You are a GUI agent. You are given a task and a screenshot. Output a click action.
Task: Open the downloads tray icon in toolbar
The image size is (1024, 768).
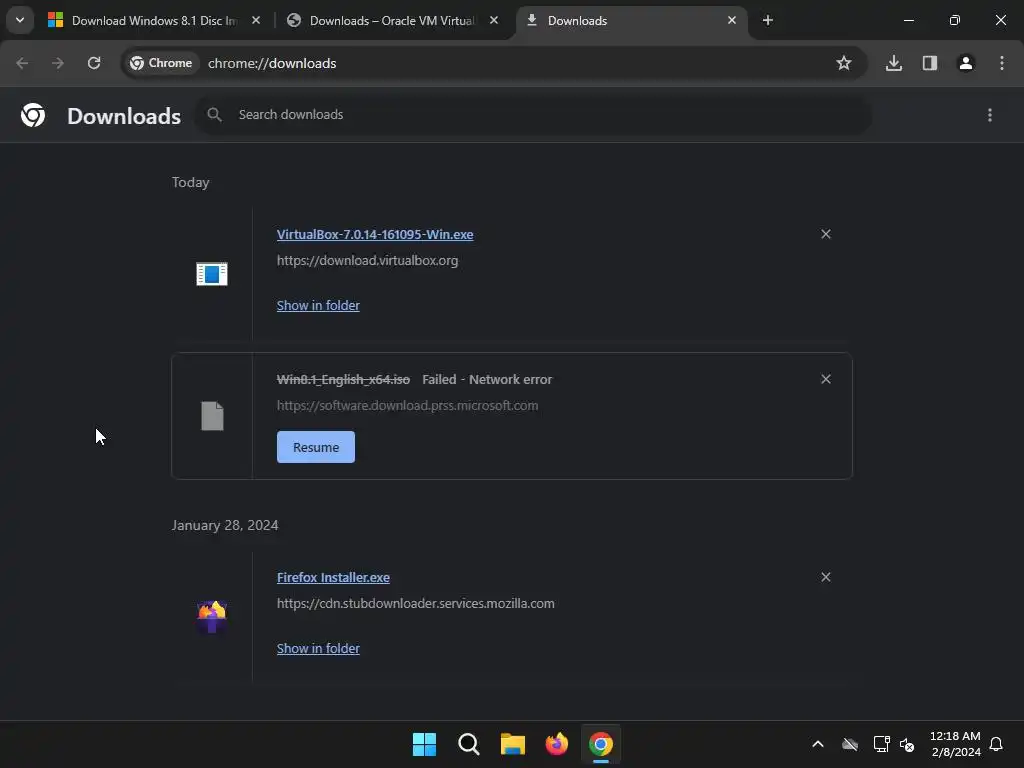coord(894,63)
